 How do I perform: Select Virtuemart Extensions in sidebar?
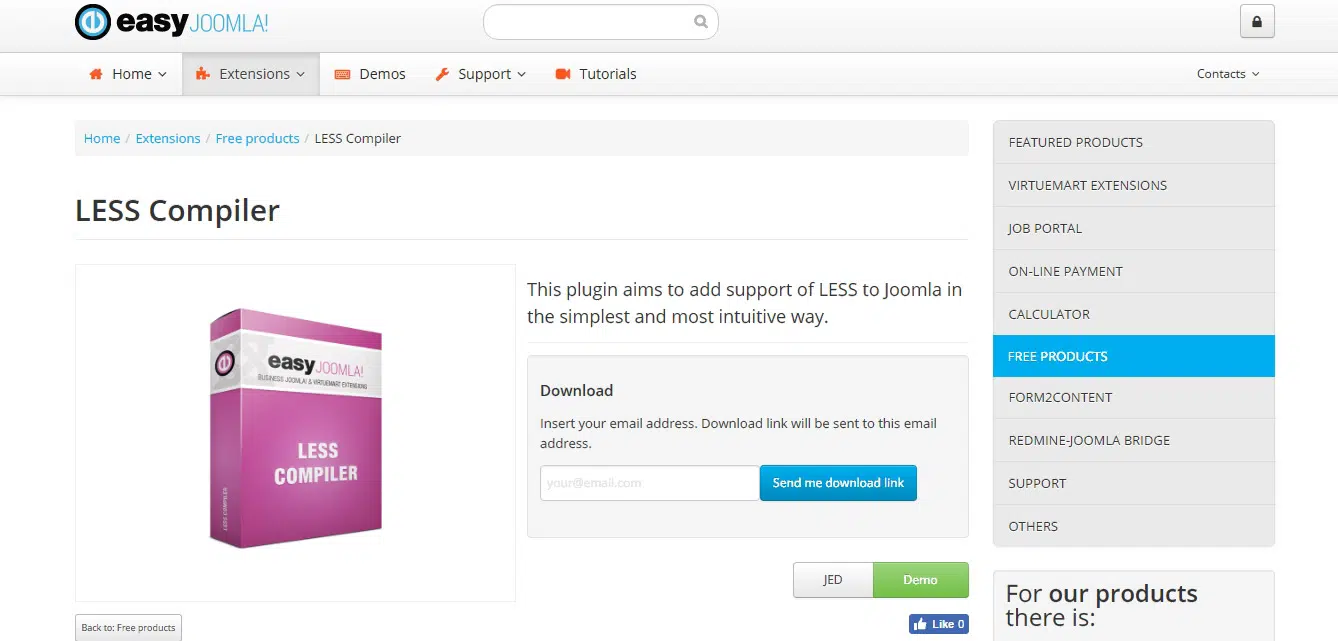pos(1087,185)
